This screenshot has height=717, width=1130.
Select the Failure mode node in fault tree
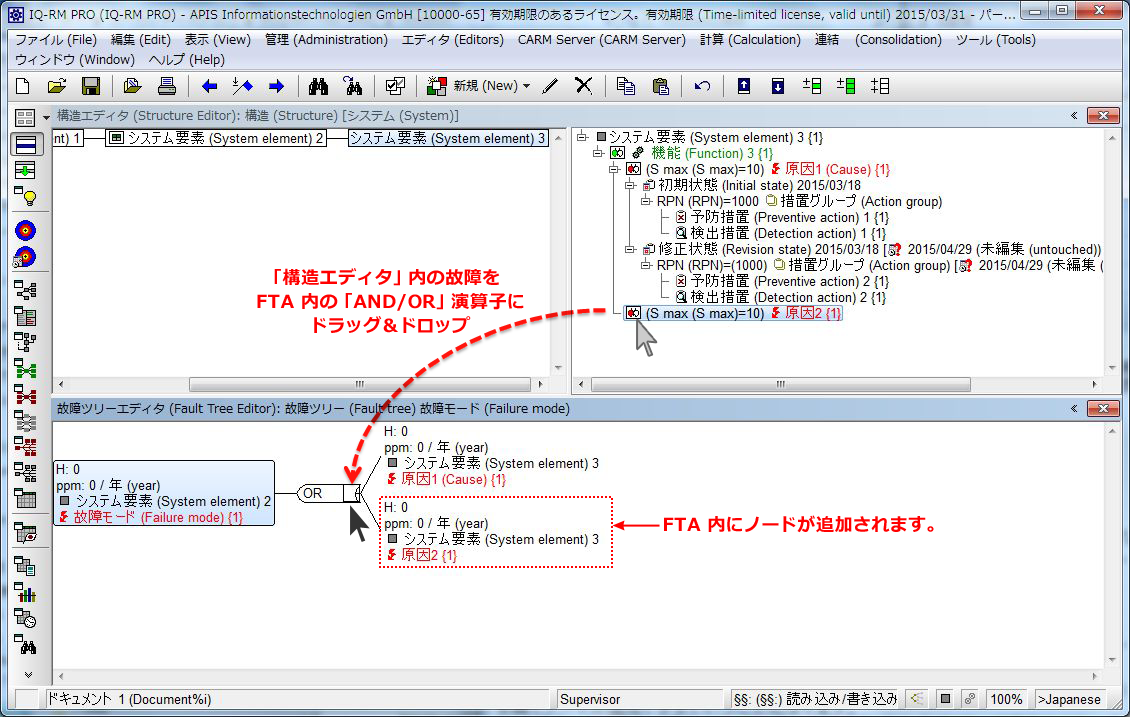[164, 494]
